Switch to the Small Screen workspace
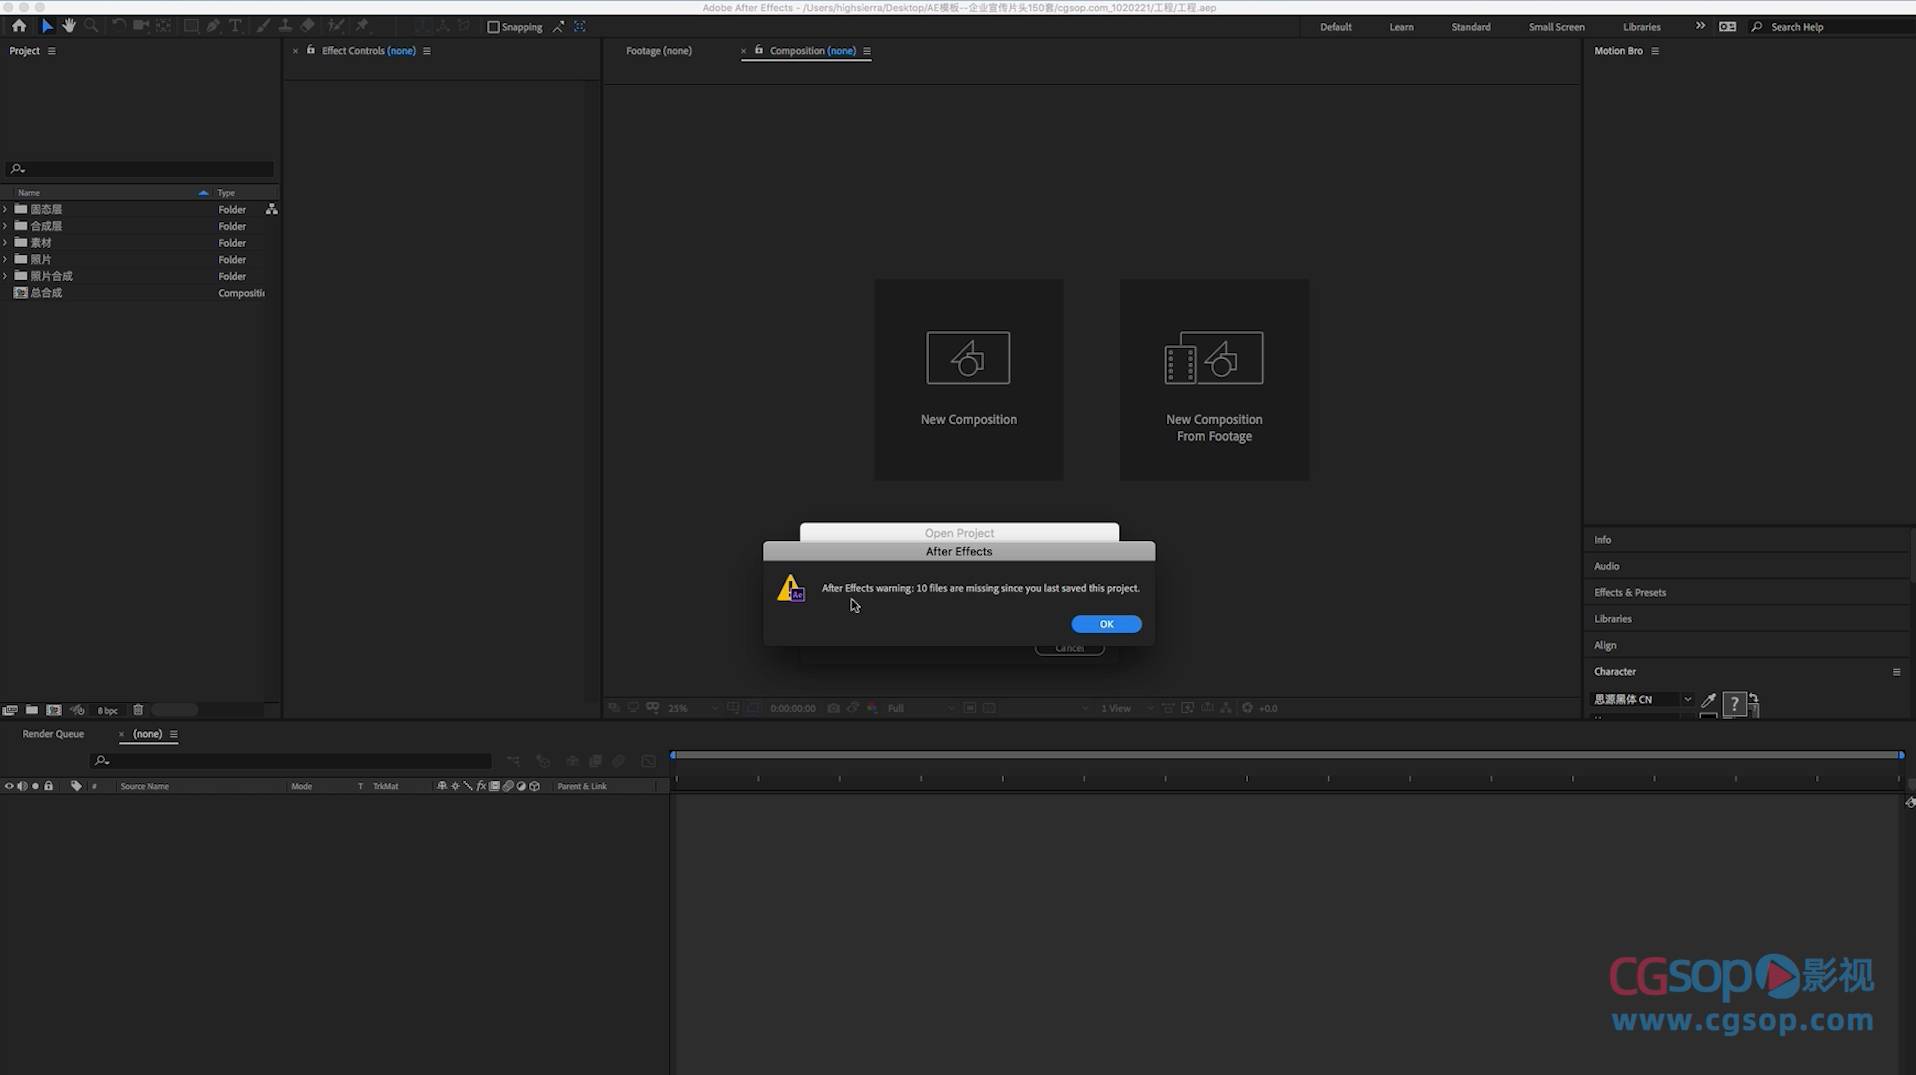This screenshot has width=1916, height=1075. coord(1555,27)
